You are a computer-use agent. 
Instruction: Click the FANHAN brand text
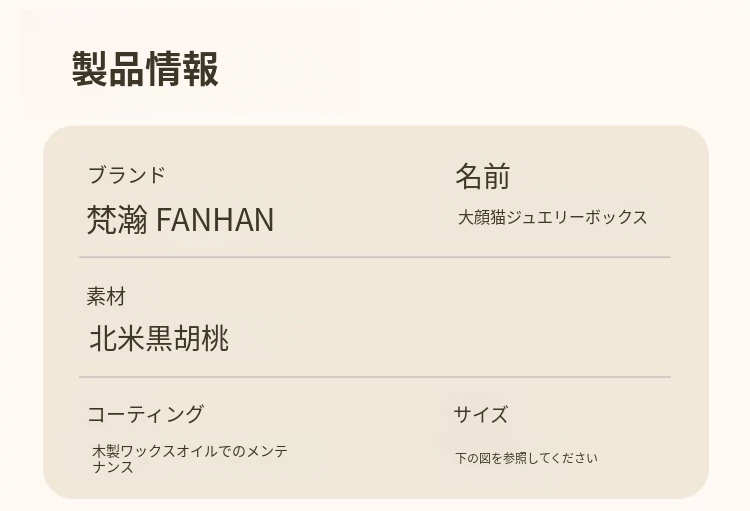215,219
